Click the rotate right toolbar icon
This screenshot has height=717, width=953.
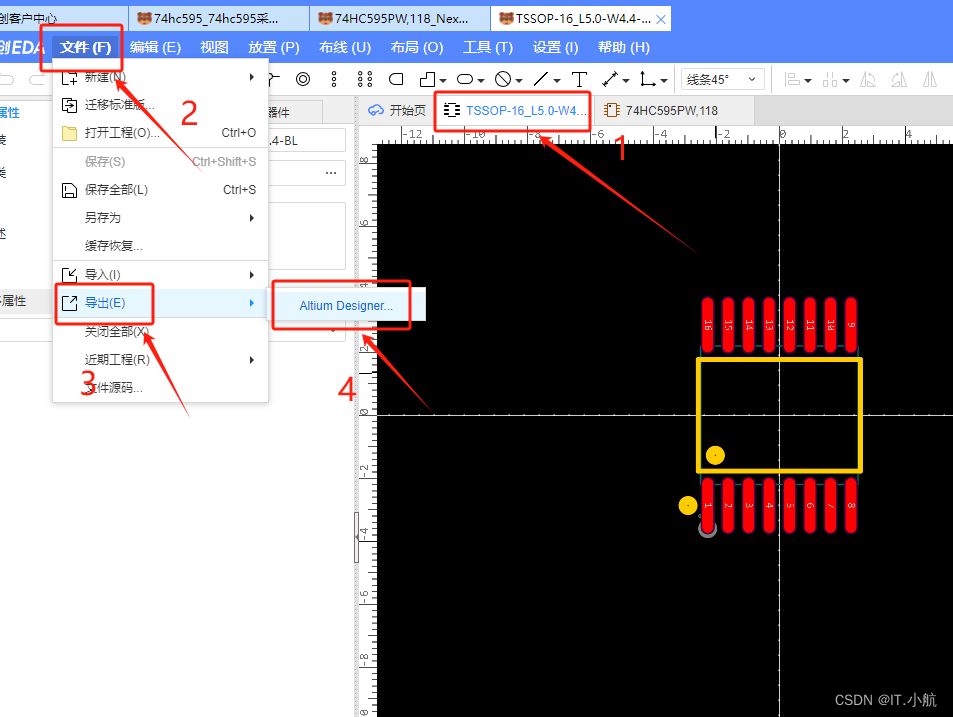pos(899,79)
